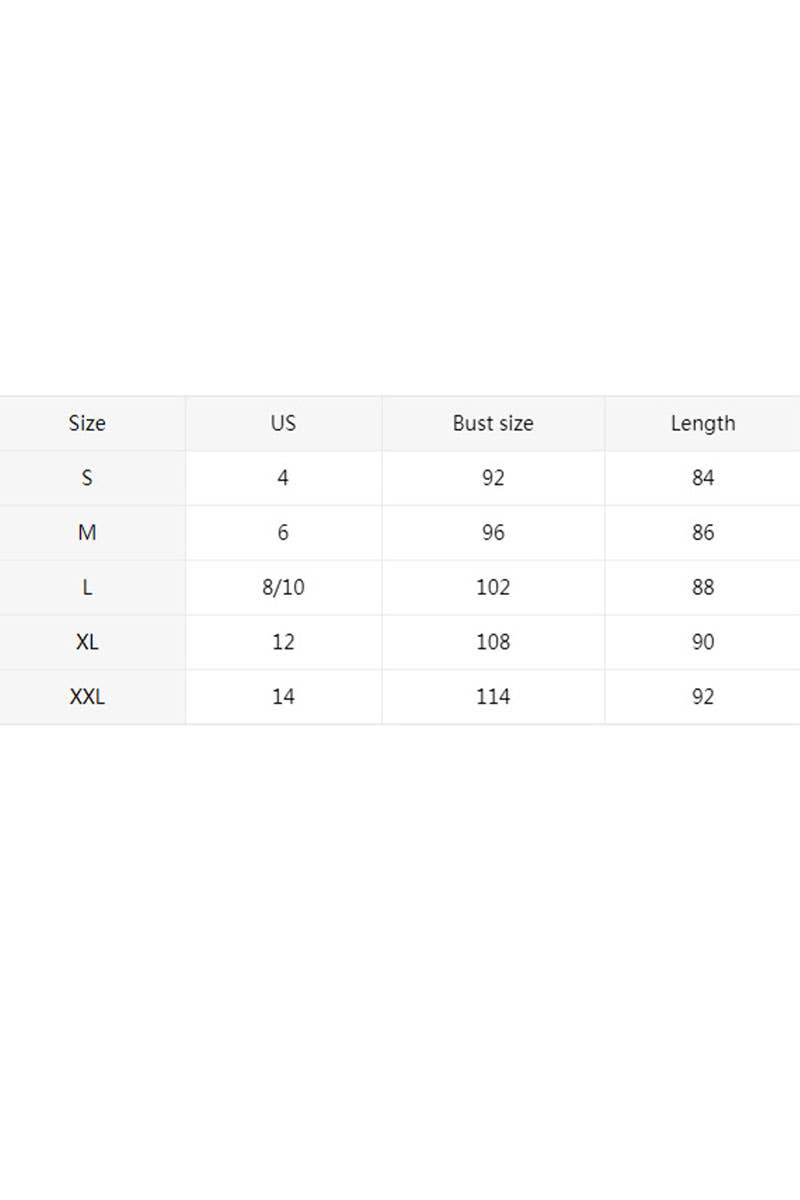Click the length 86 cell

coord(703,533)
